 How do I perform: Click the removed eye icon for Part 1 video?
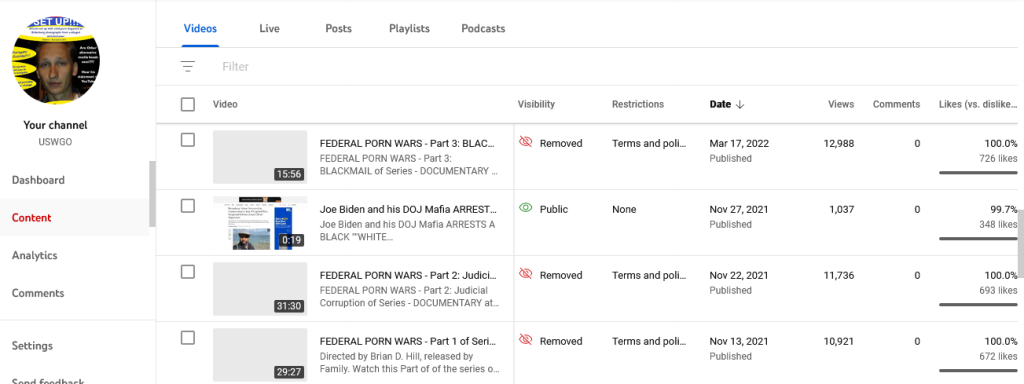click(x=526, y=340)
